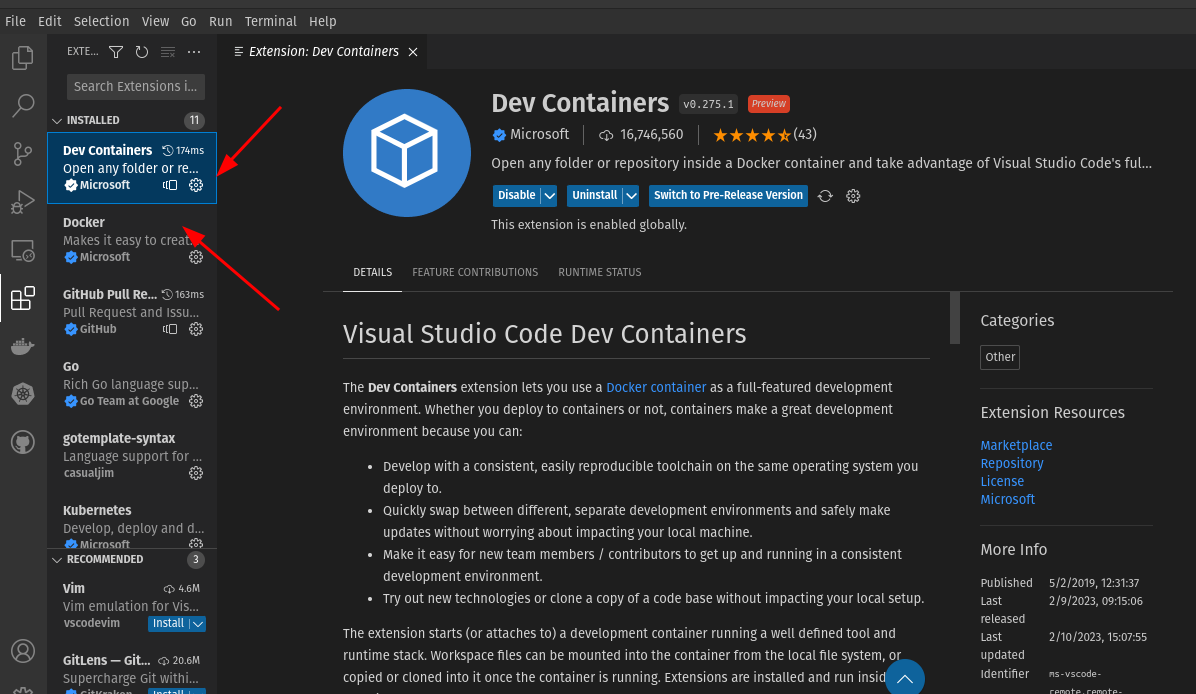The width and height of the screenshot is (1196, 694).
Task: Click the details page vertical scrollbar
Action: click(954, 318)
